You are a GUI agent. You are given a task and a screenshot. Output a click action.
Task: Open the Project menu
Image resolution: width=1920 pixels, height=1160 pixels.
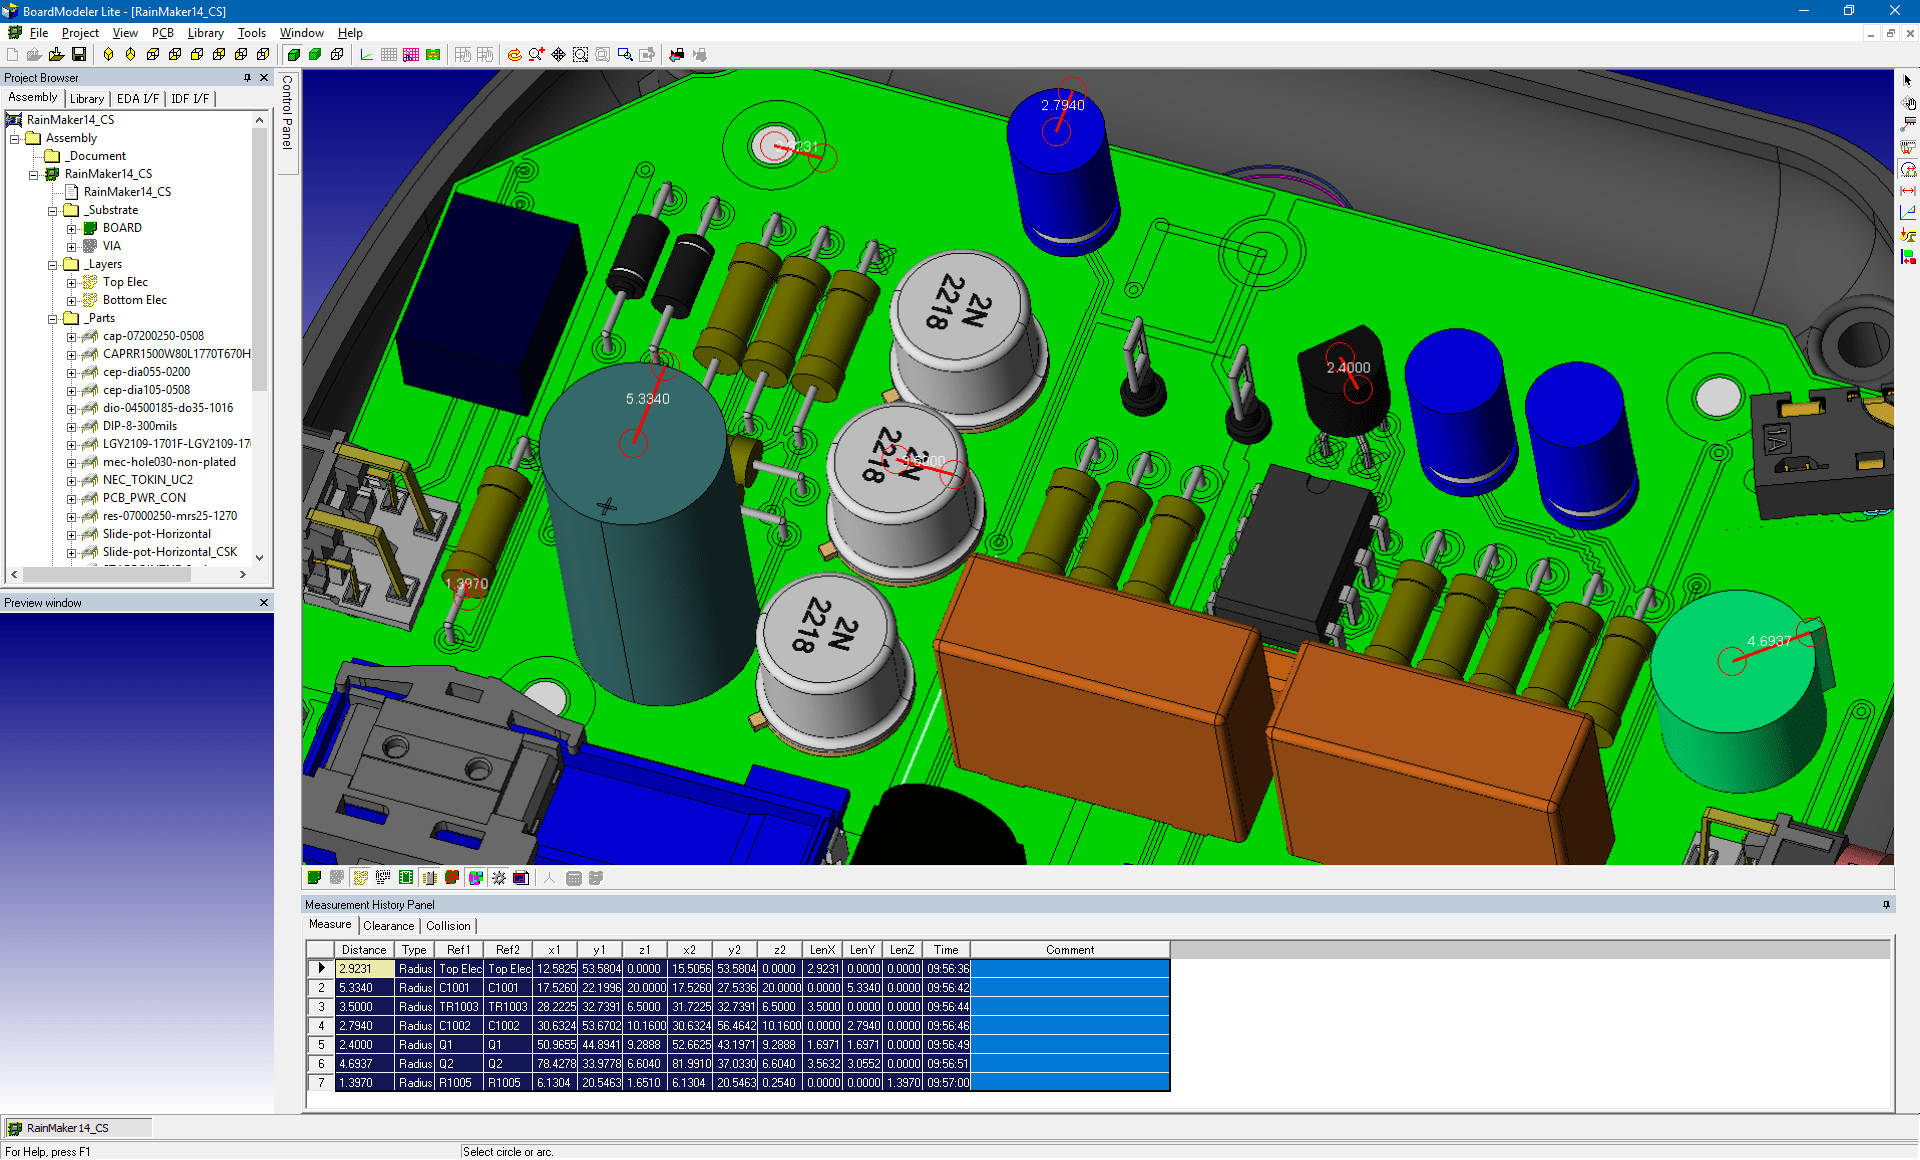[80, 33]
